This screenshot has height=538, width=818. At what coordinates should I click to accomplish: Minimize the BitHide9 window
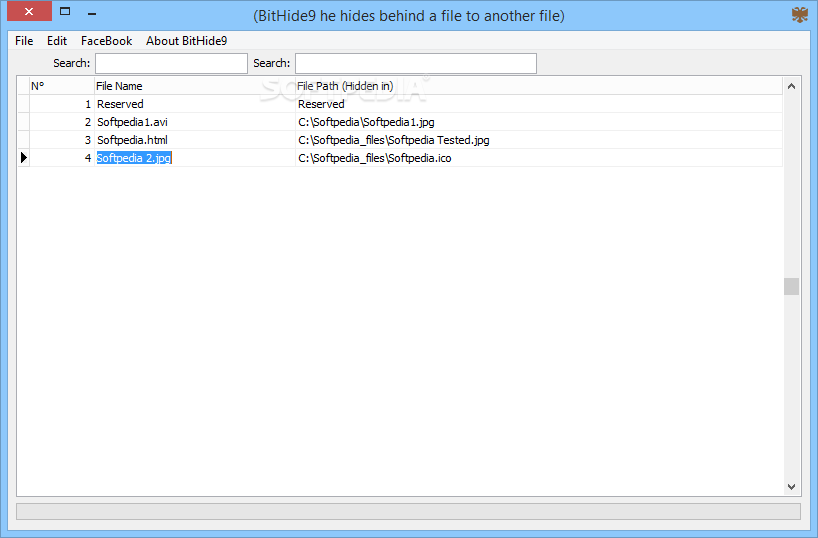click(92, 13)
